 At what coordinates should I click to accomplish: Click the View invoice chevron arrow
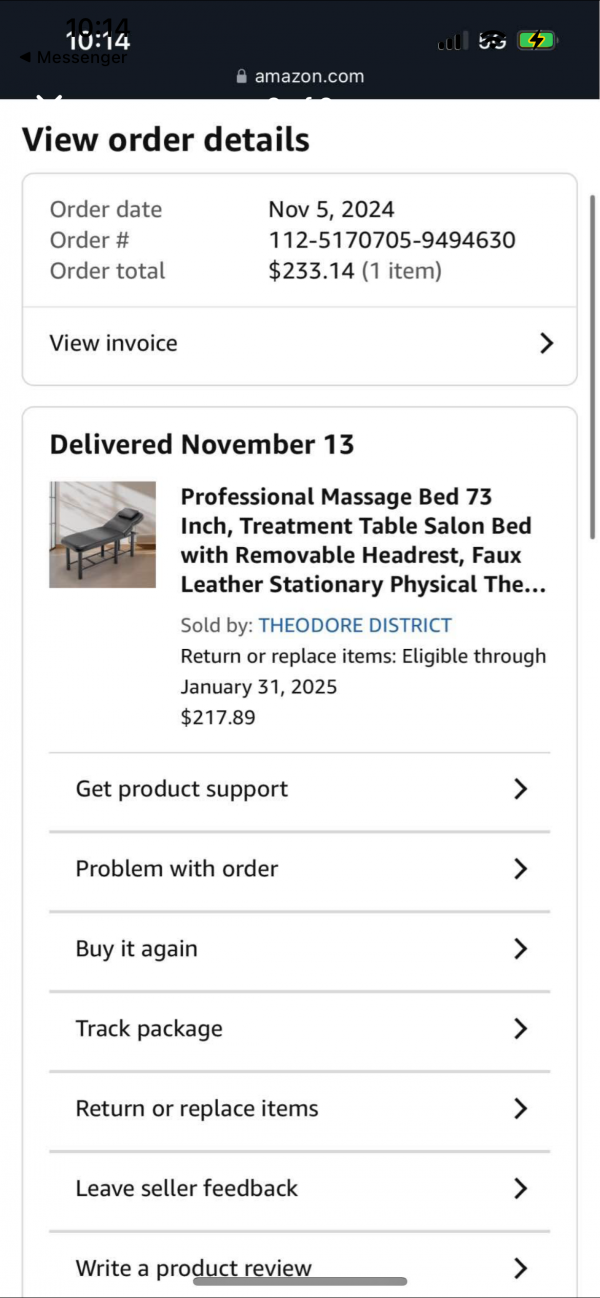pyautogui.click(x=546, y=344)
